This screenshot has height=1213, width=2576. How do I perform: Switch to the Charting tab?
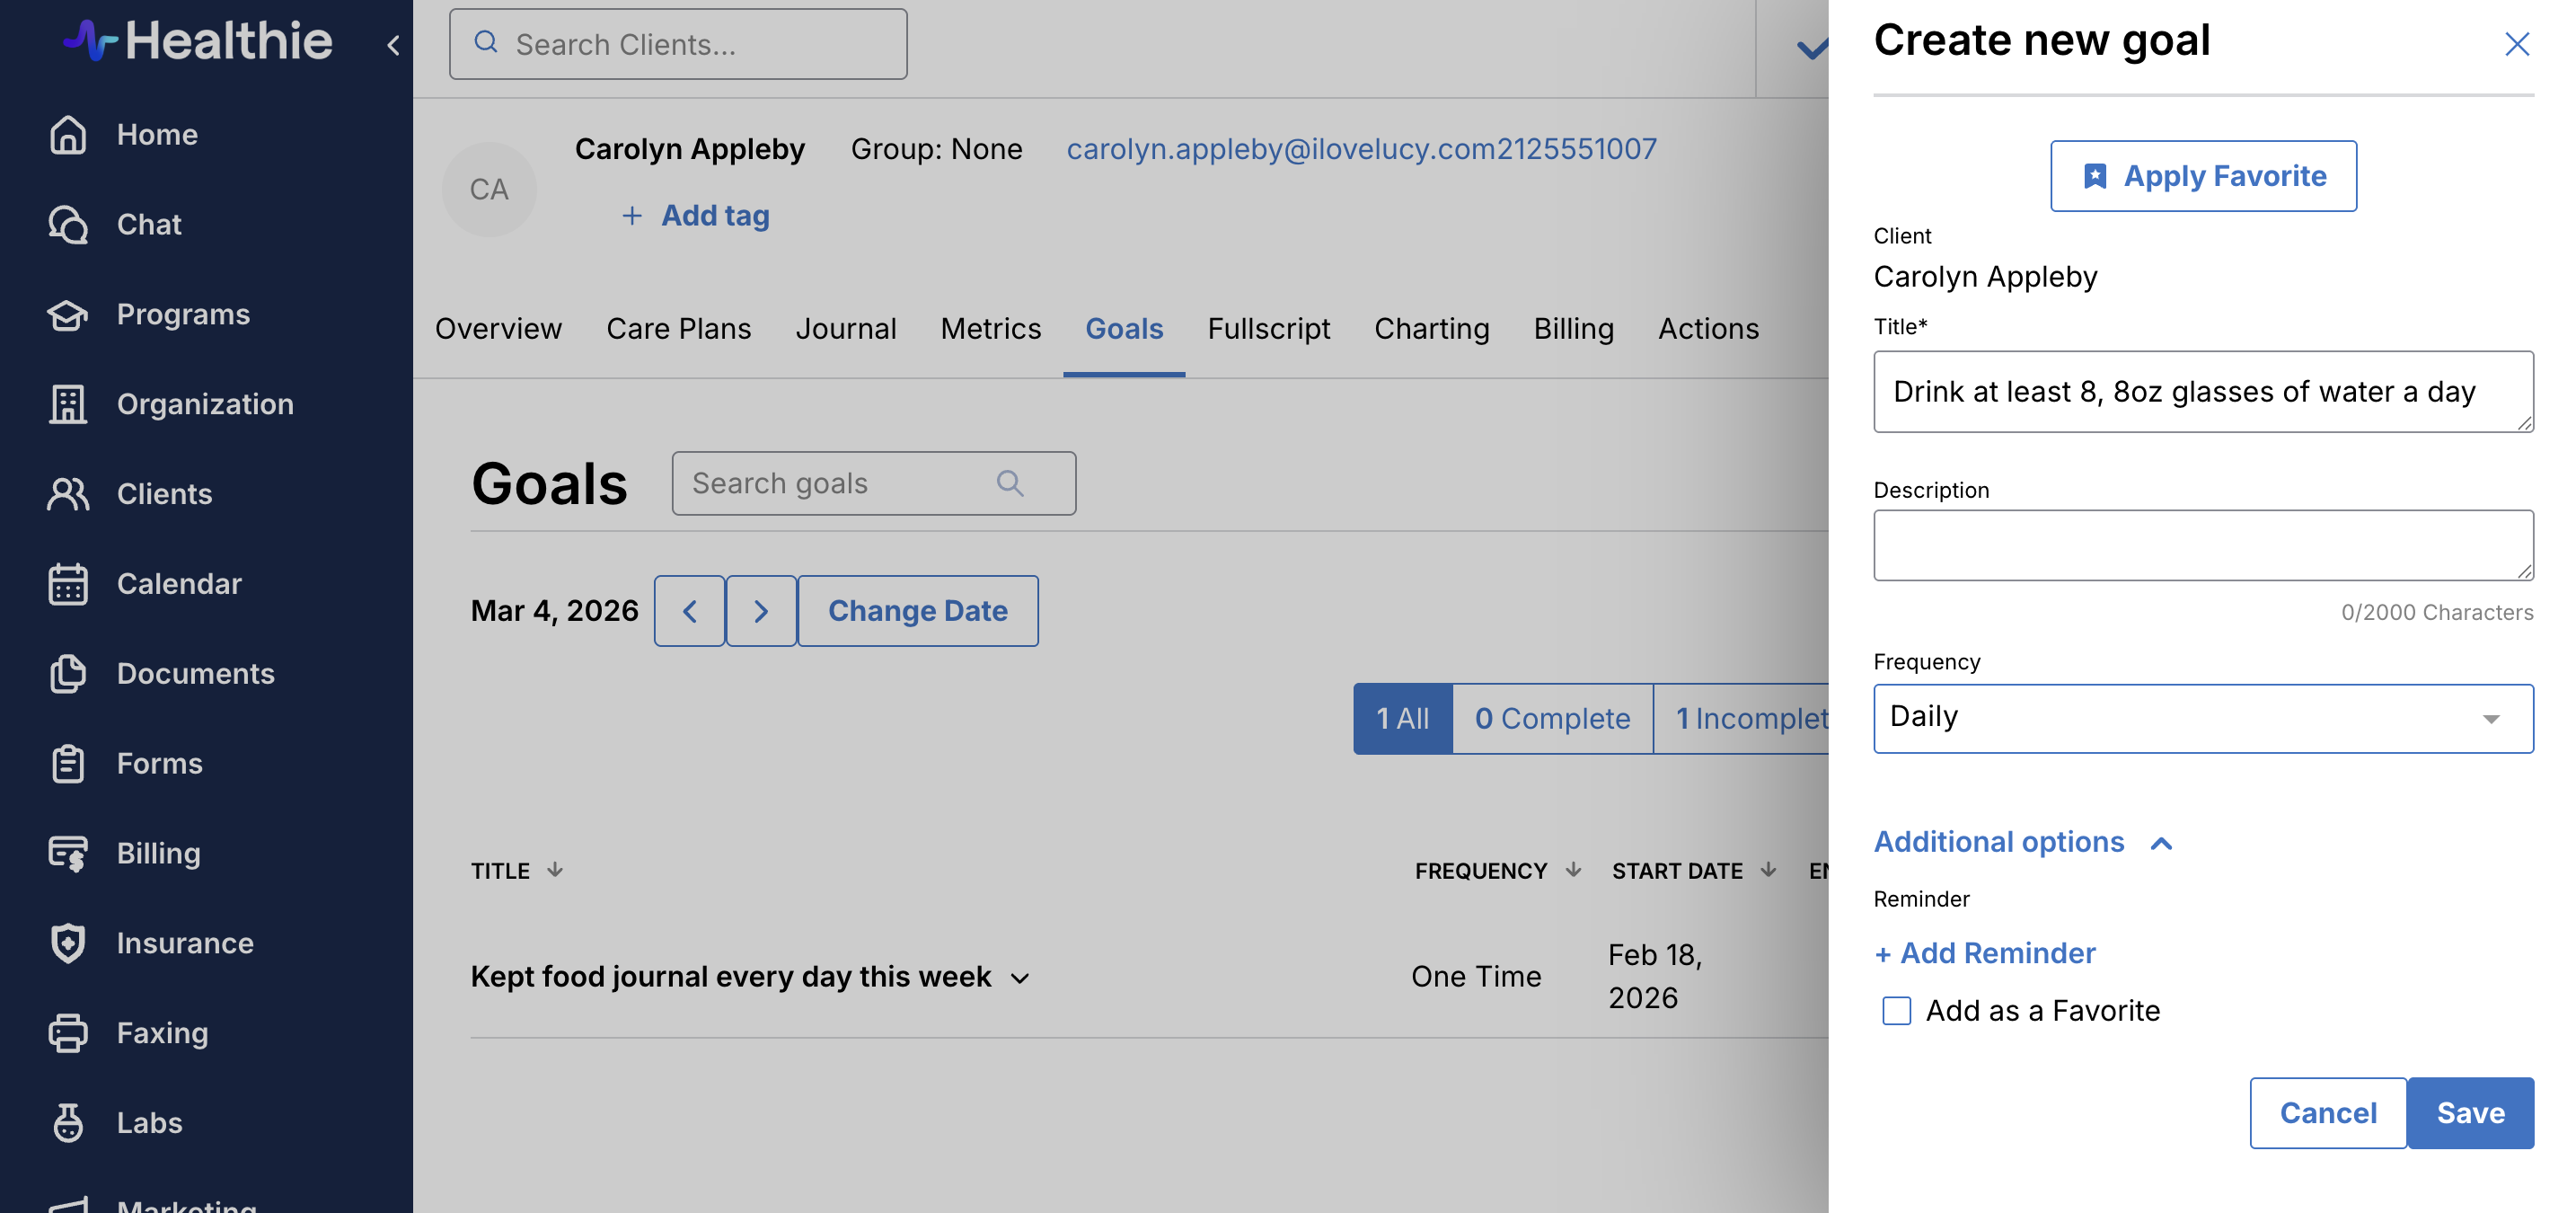[1431, 329]
